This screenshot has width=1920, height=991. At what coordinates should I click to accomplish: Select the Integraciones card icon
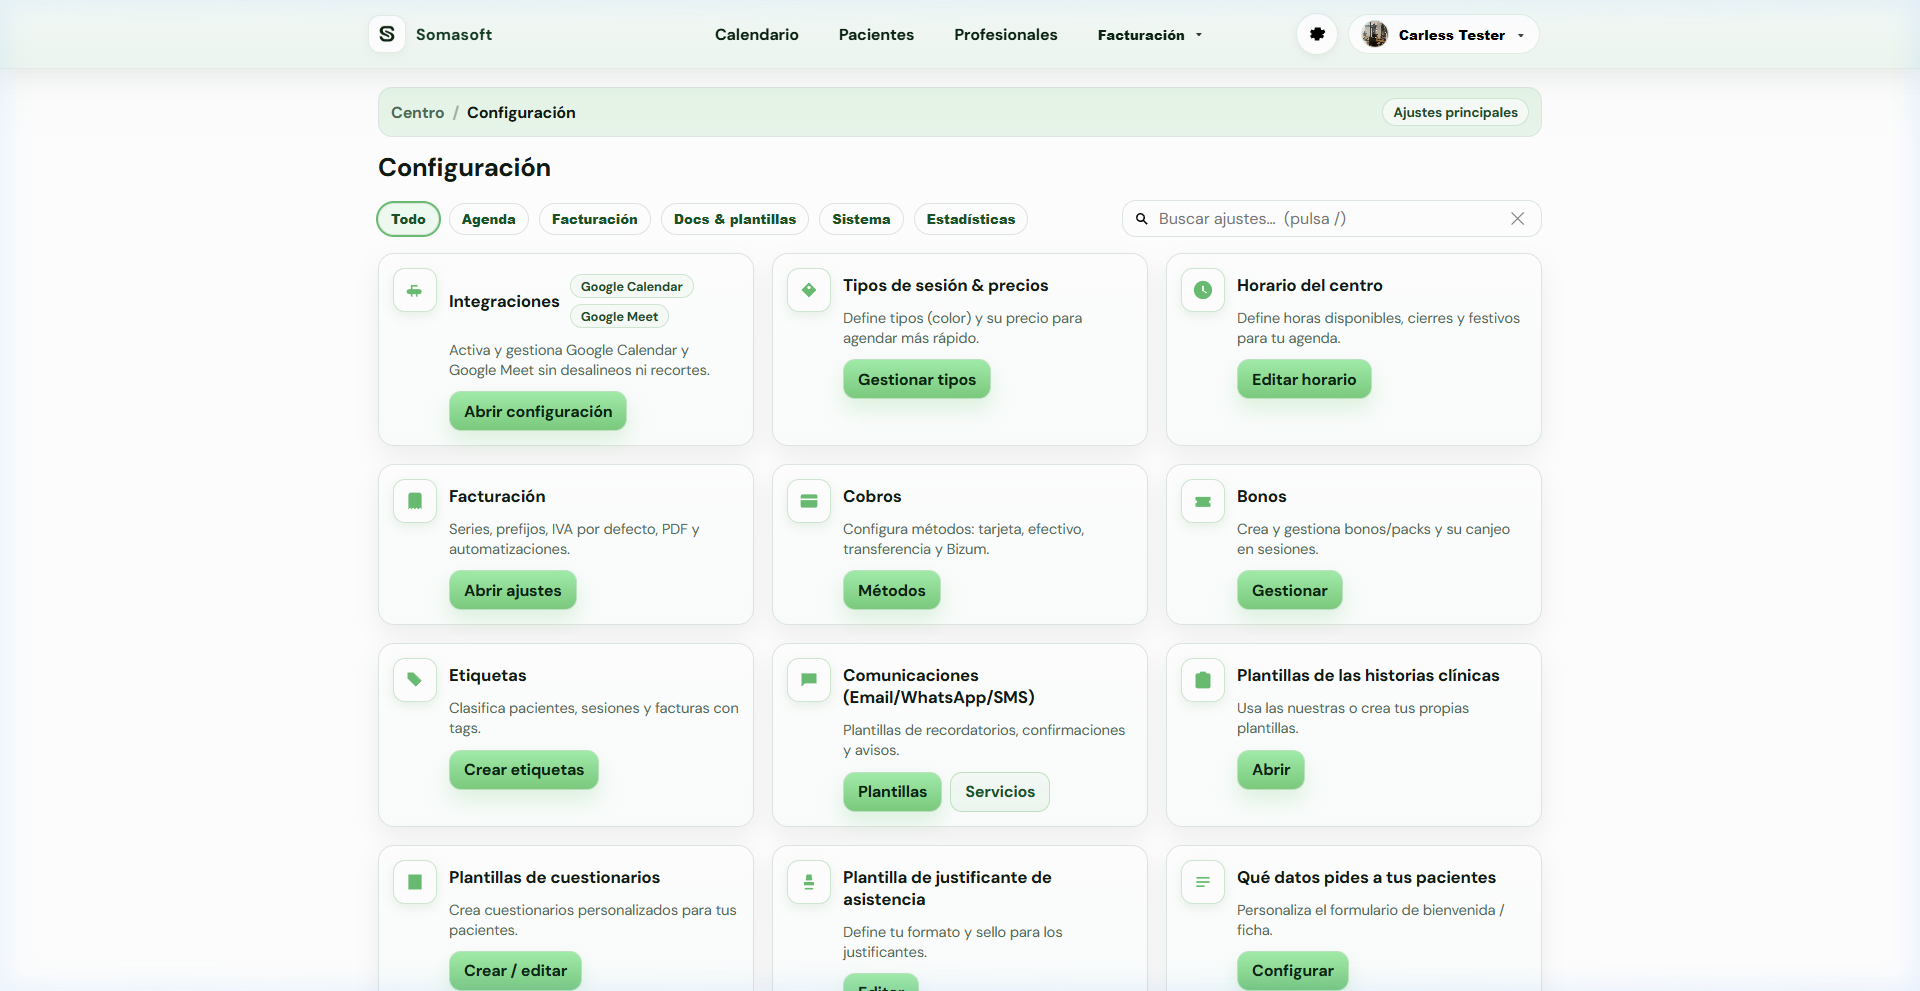[414, 290]
